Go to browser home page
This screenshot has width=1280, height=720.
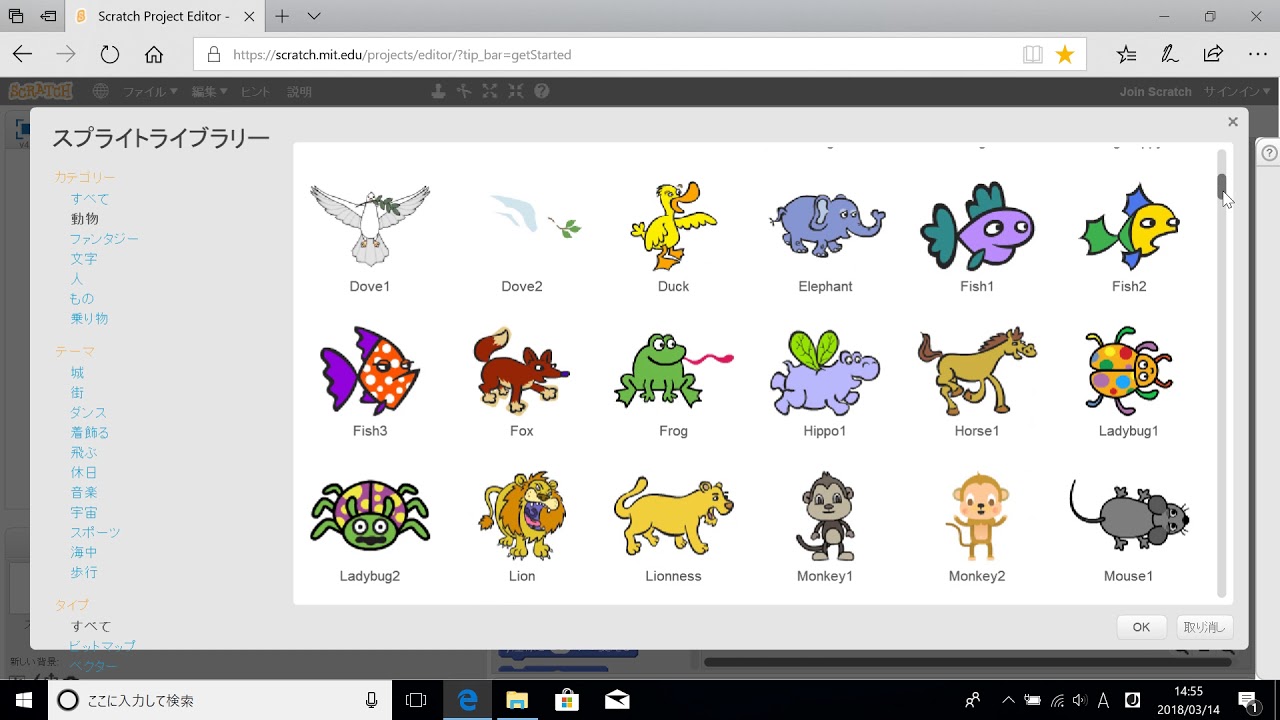(x=153, y=55)
